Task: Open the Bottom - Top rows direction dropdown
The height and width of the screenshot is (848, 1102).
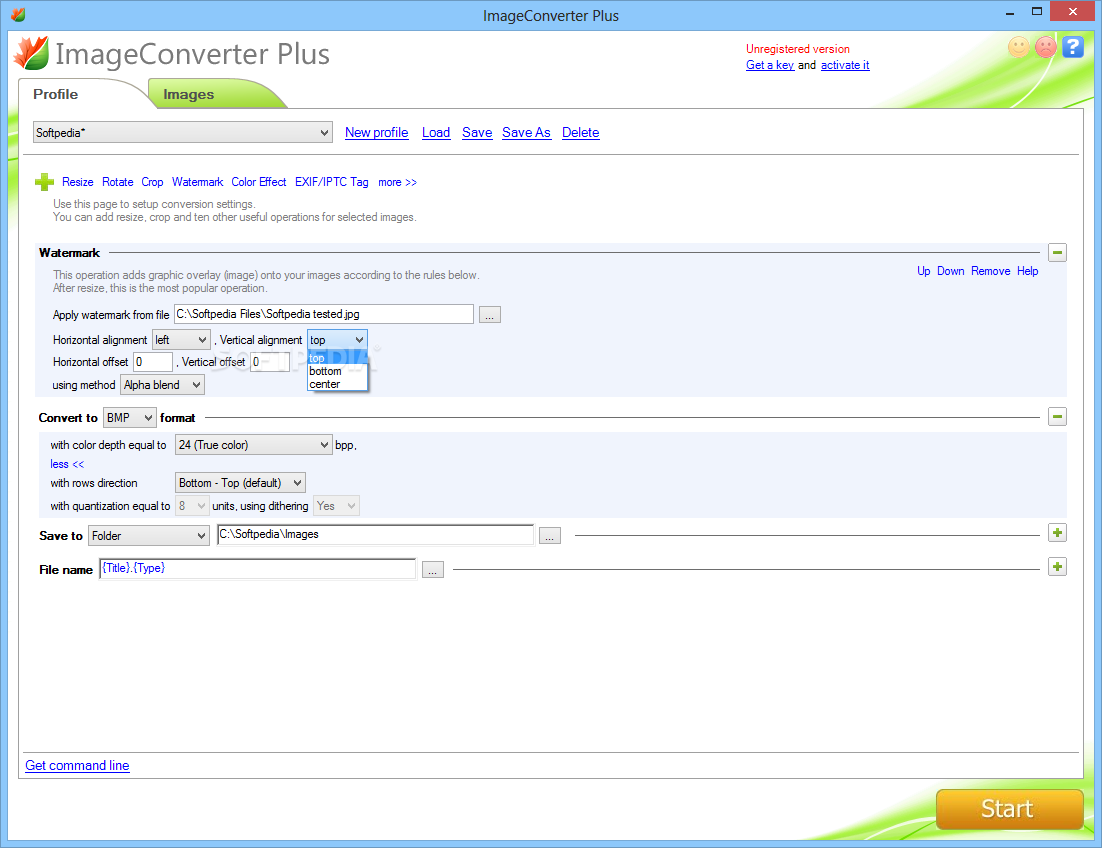Action: click(x=240, y=483)
